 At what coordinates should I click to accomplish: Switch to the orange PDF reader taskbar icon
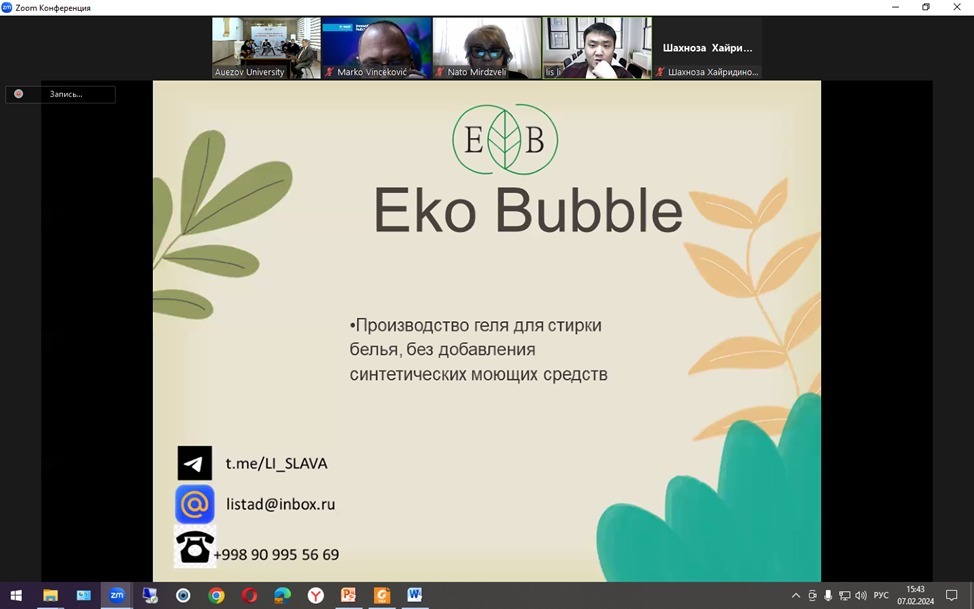point(382,595)
